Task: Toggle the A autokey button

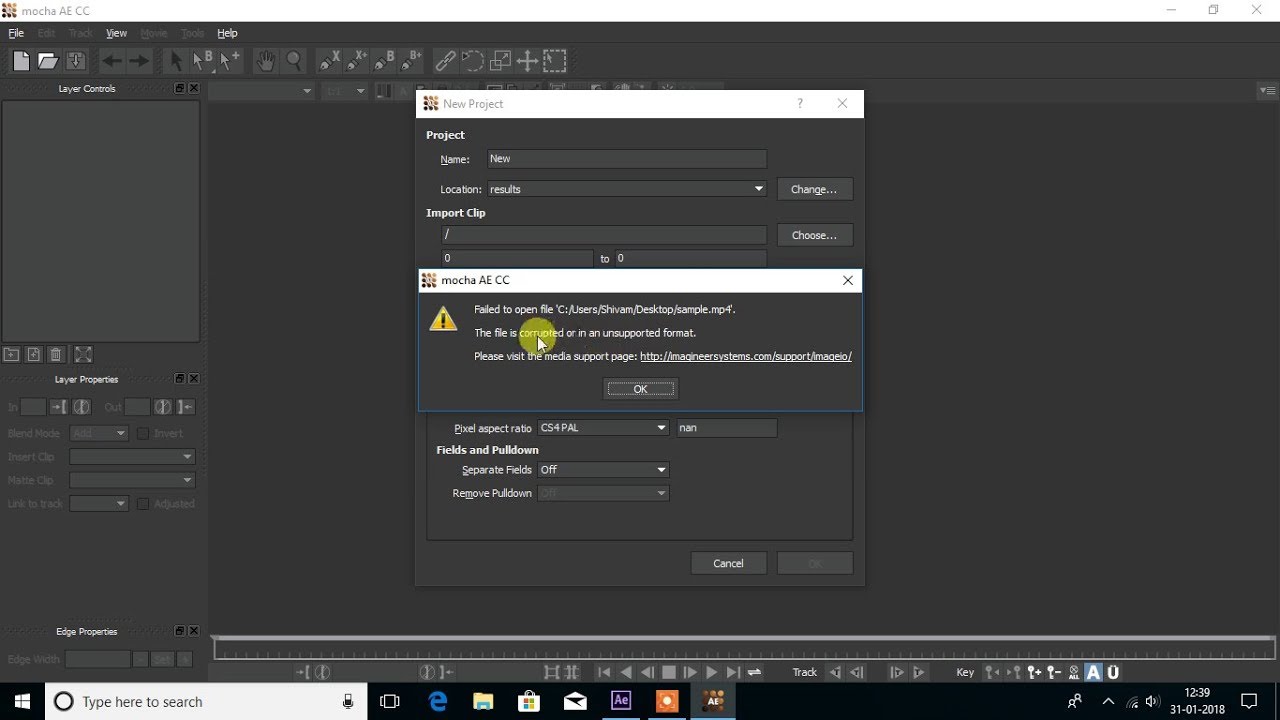Action: click(x=1093, y=673)
